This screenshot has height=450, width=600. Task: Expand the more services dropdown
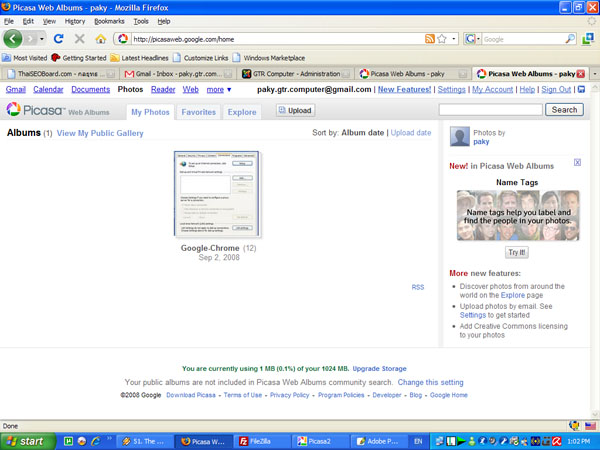(219, 90)
